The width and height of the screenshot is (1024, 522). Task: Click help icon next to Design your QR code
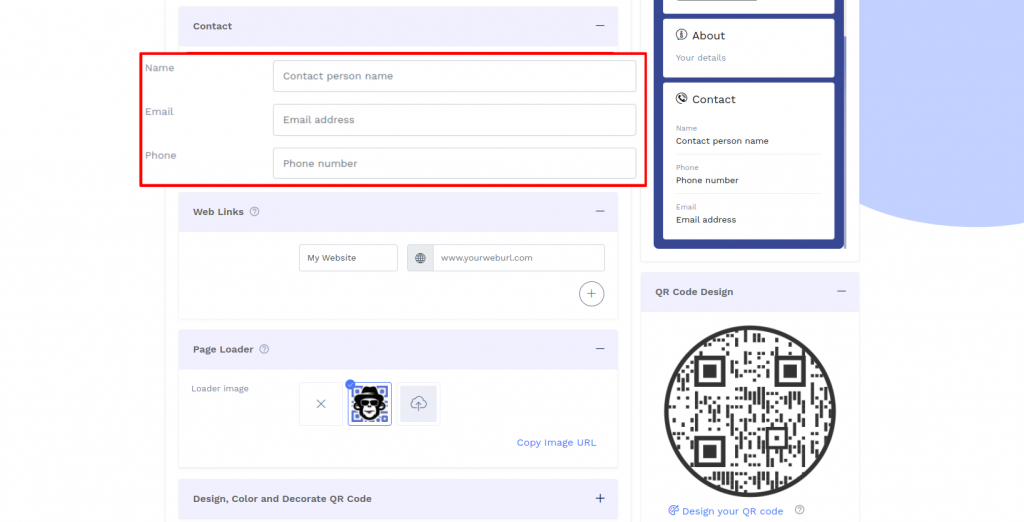coord(799,510)
